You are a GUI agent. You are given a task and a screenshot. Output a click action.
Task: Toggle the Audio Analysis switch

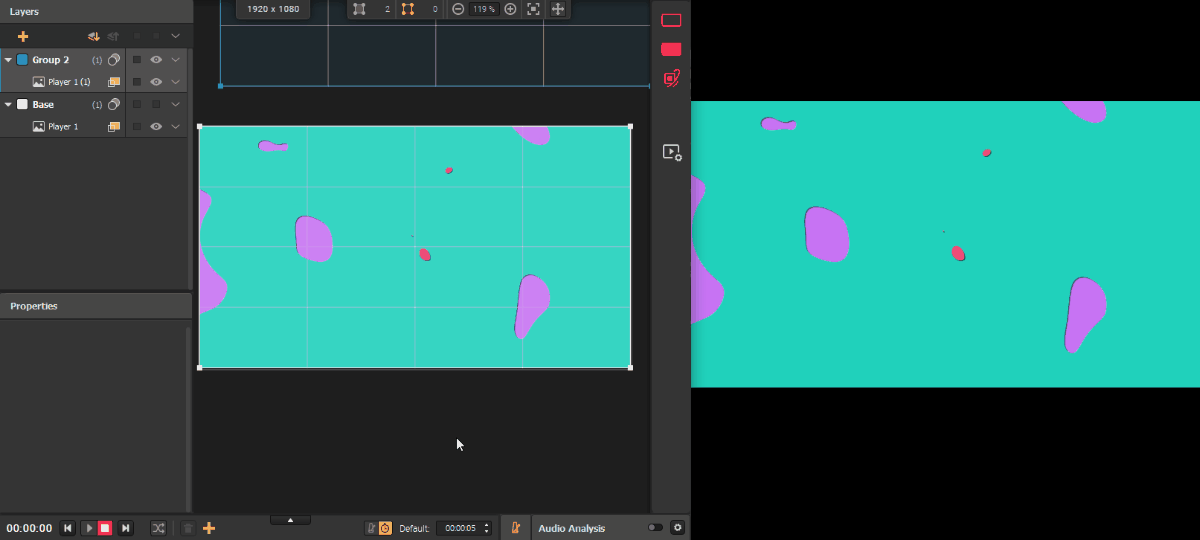click(655, 528)
